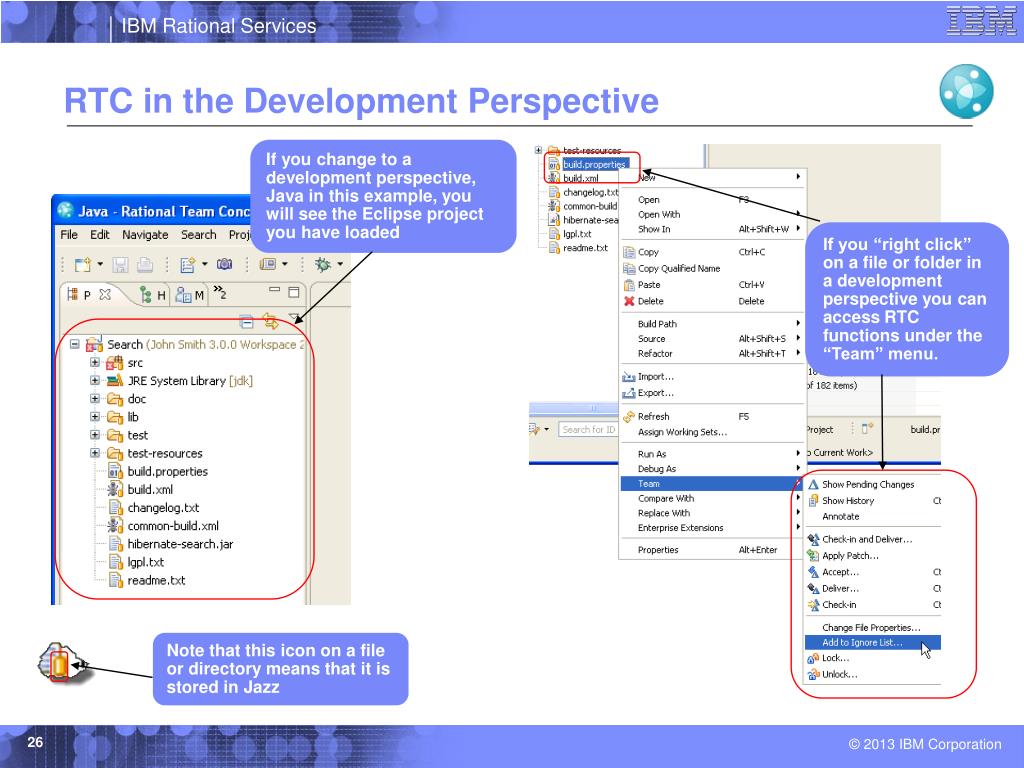Viewport: 1024px width, 768px height.
Task: Expand the doc folder node
Action: pos(95,398)
